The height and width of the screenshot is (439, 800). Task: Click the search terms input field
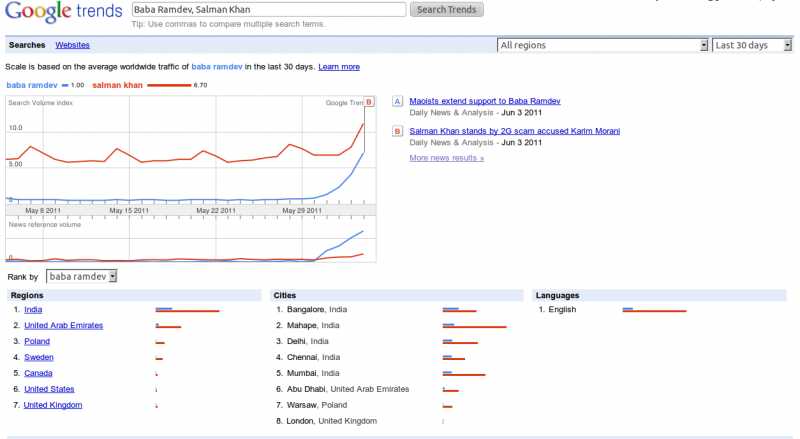(268, 9)
